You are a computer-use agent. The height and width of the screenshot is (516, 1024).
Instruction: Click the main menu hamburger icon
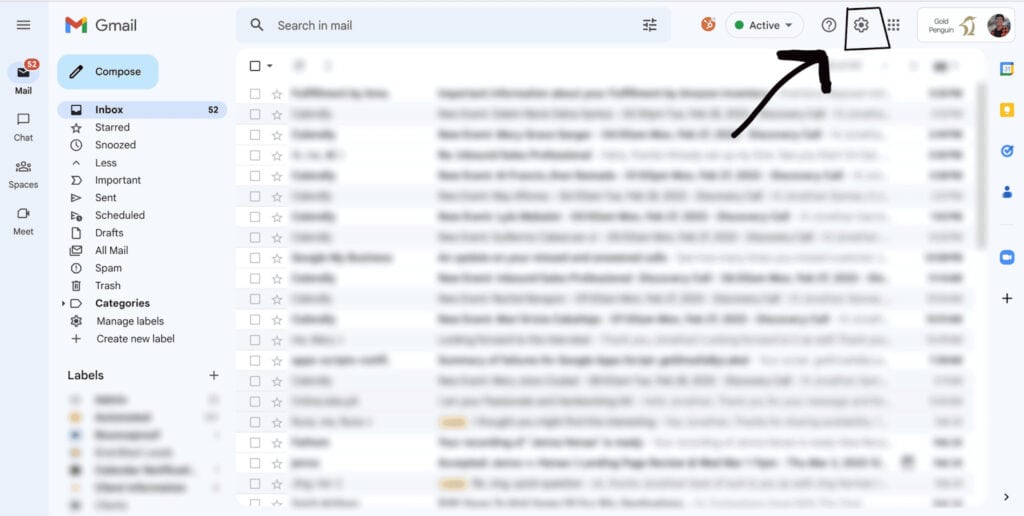coord(23,25)
